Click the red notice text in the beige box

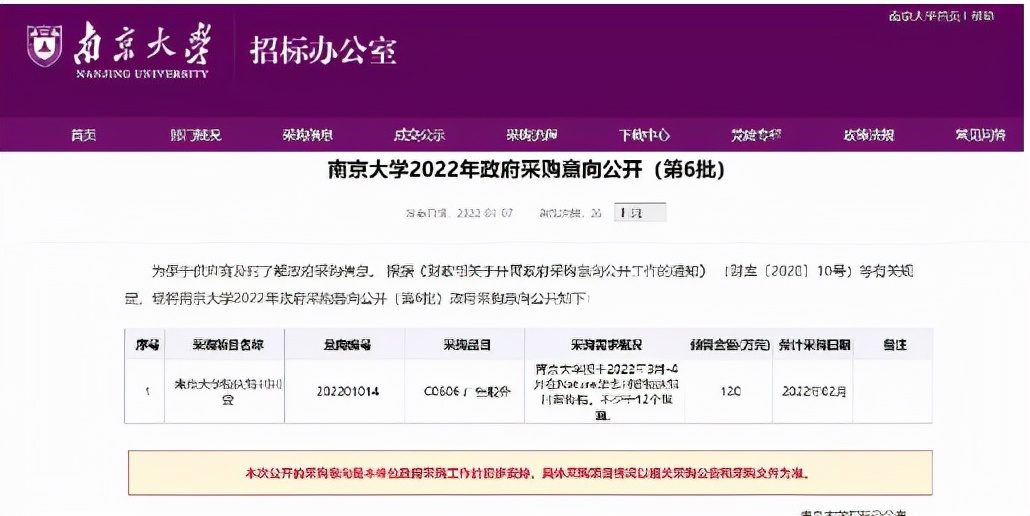tap(528, 473)
